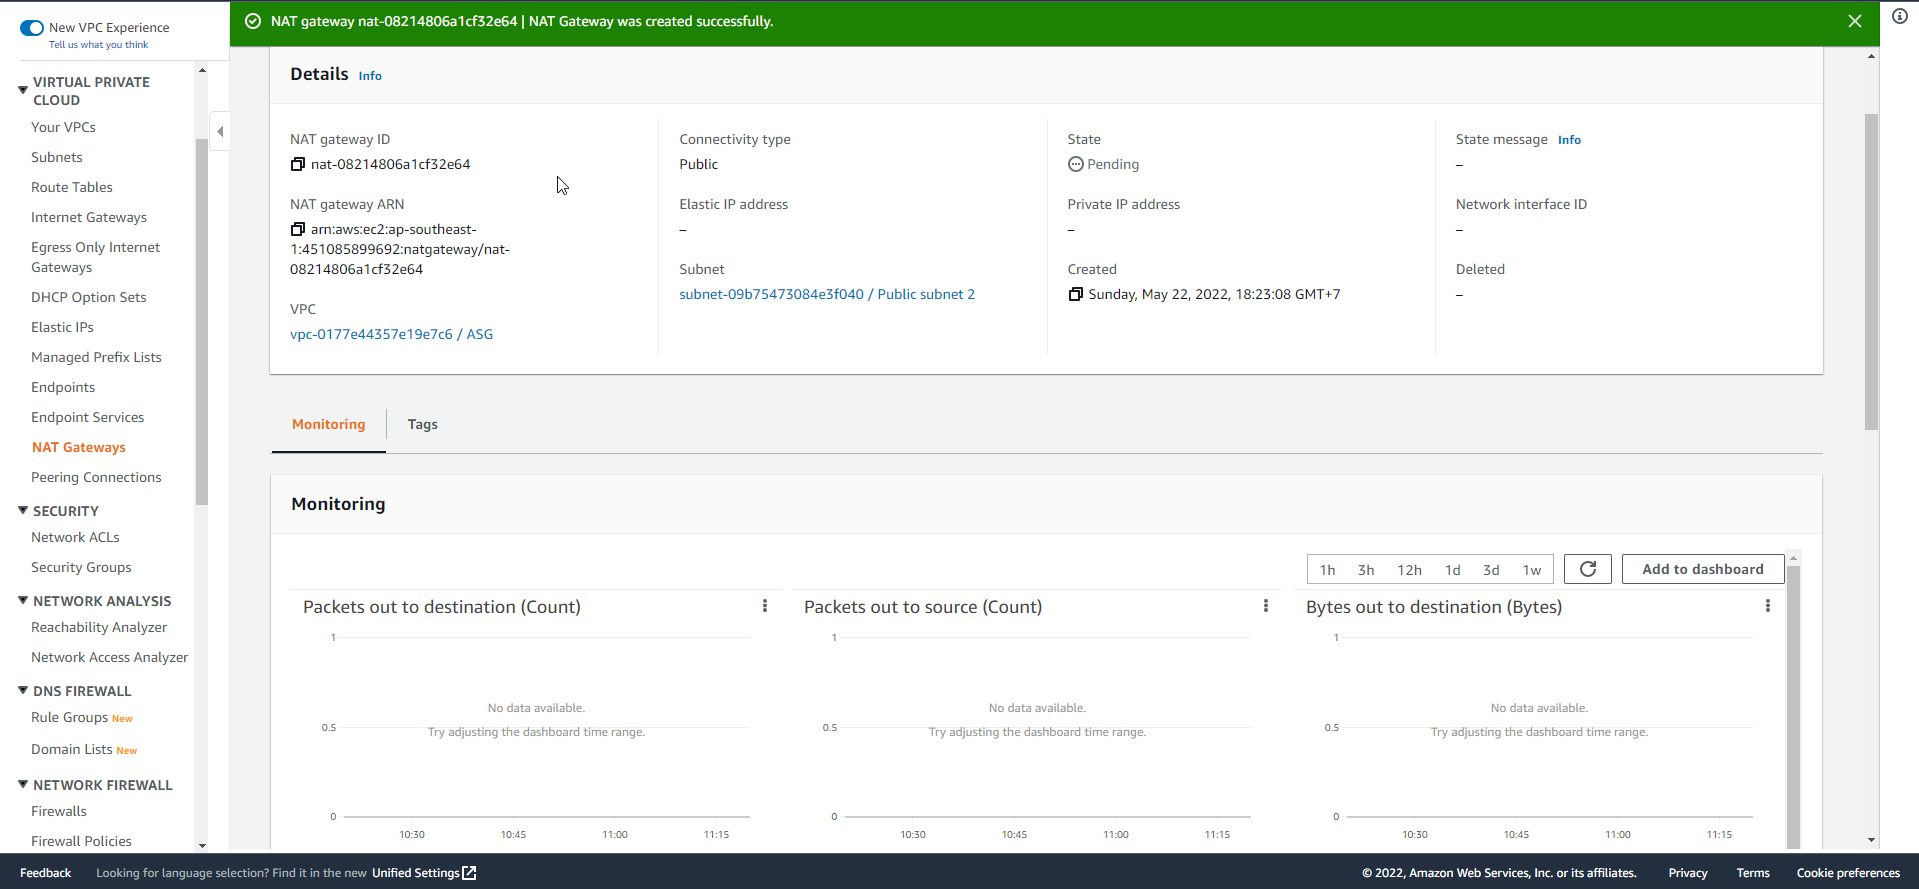Open Egress Only Internet Gateways
Screen dimensions: 1919x889
95,257
